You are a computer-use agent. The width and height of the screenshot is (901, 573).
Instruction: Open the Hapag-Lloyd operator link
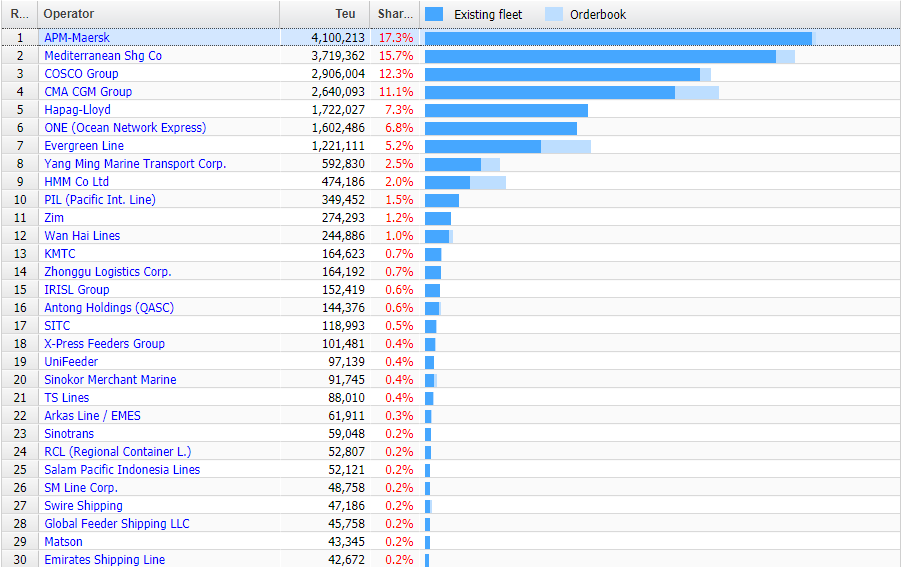click(78, 110)
